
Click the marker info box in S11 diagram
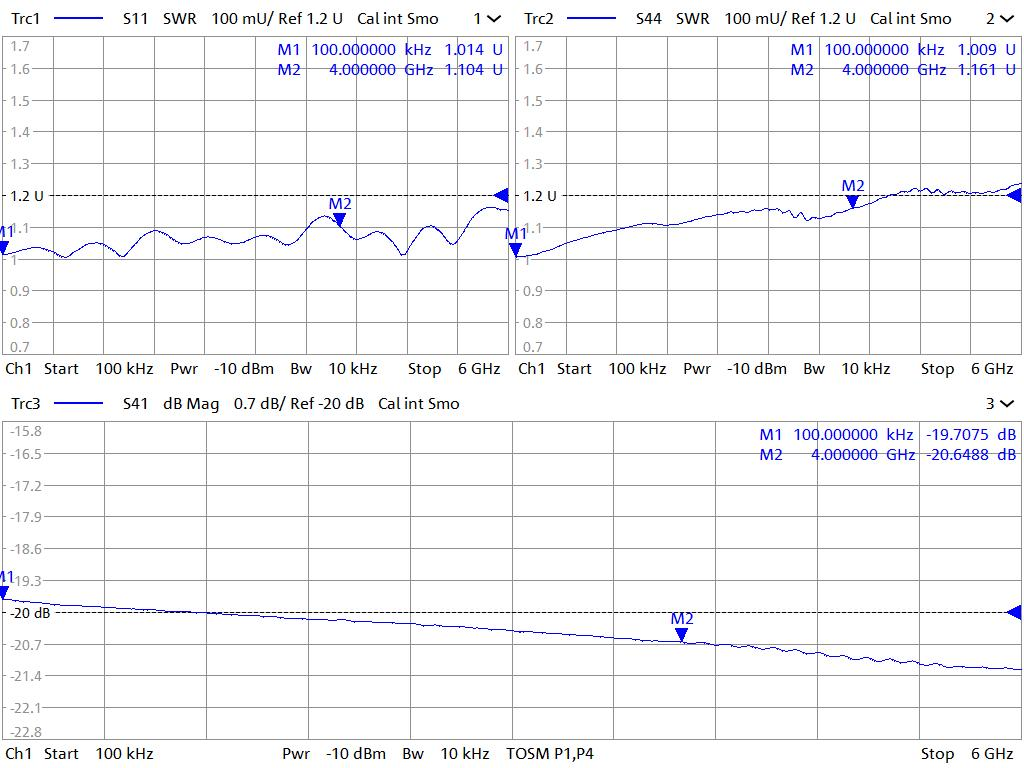click(390, 59)
